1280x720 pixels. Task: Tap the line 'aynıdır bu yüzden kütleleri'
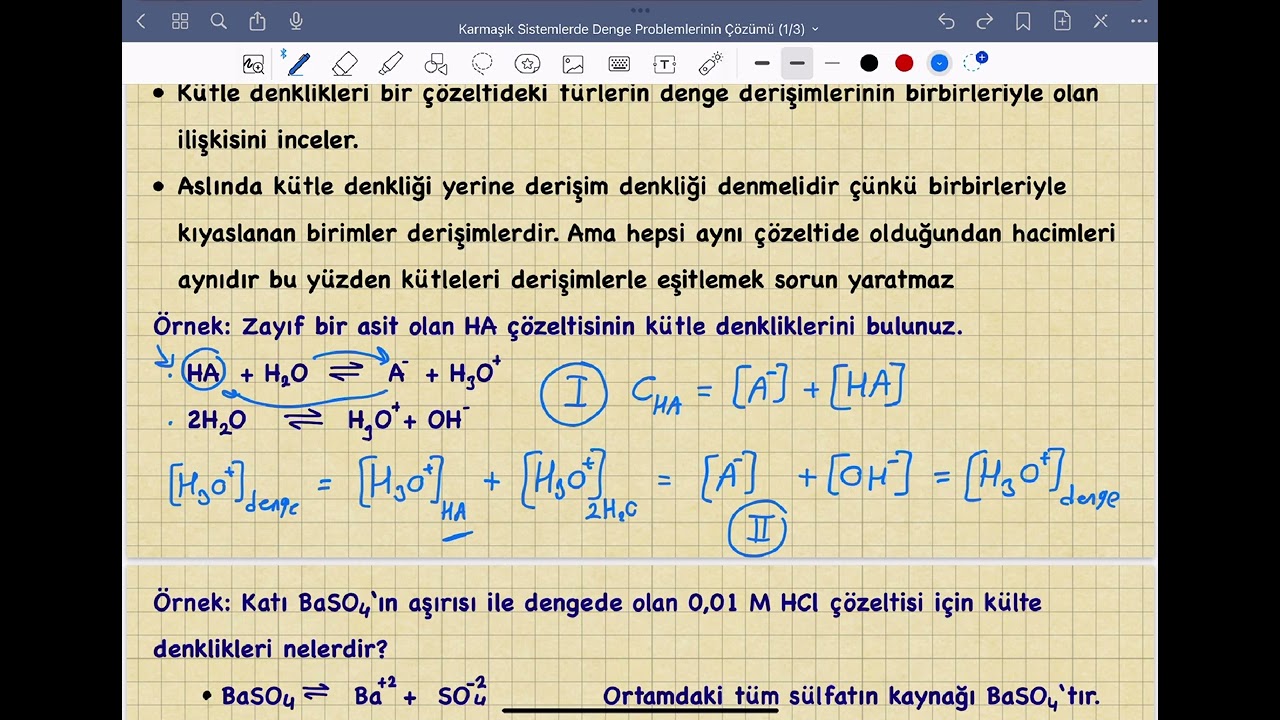tap(565, 280)
